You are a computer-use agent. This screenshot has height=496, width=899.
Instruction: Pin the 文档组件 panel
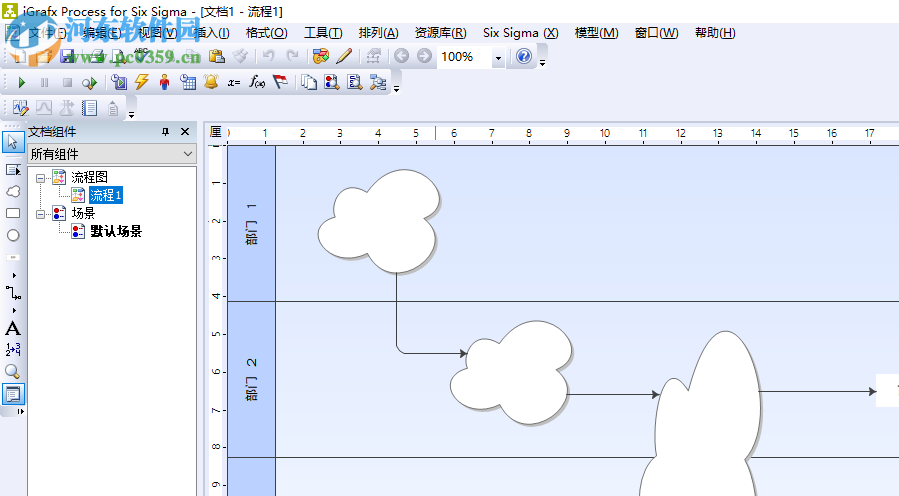pyautogui.click(x=165, y=132)
